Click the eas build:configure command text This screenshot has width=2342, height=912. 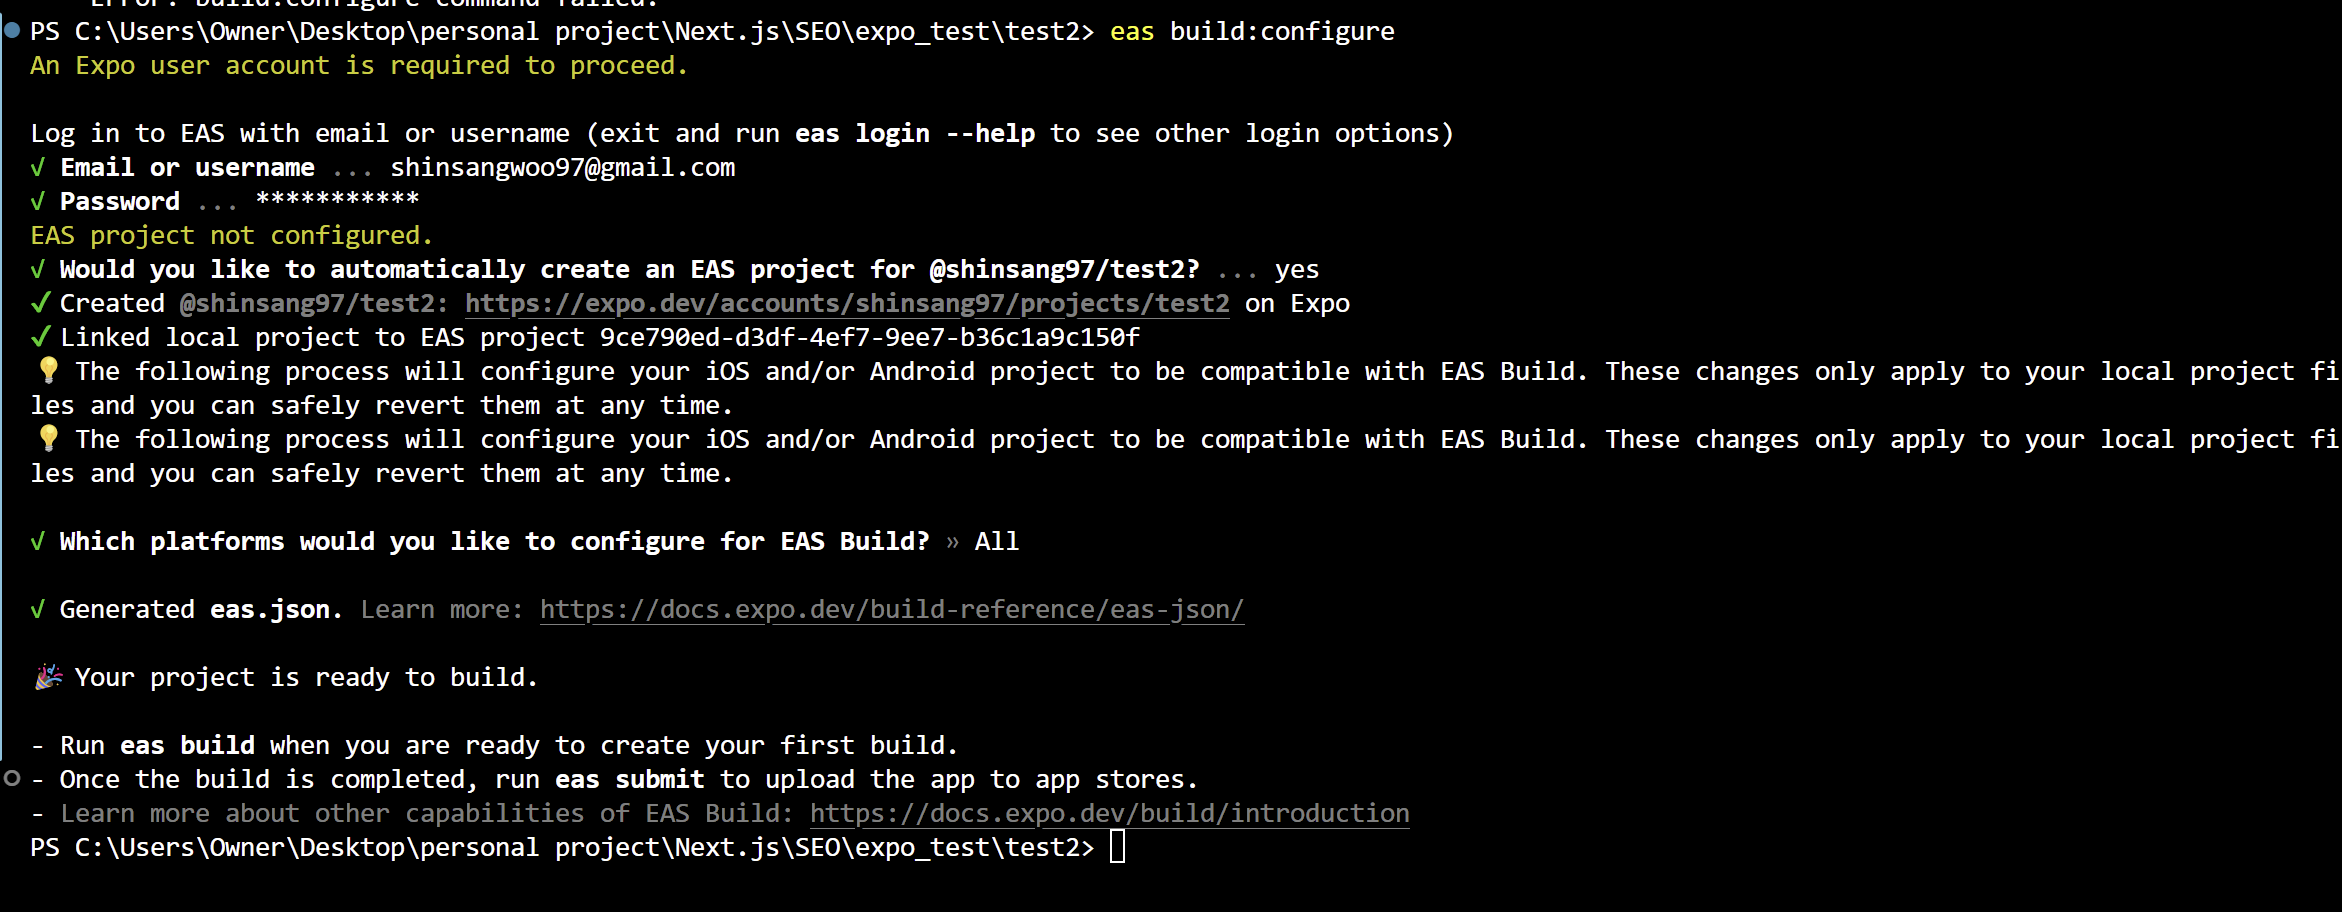[1252, 32]
